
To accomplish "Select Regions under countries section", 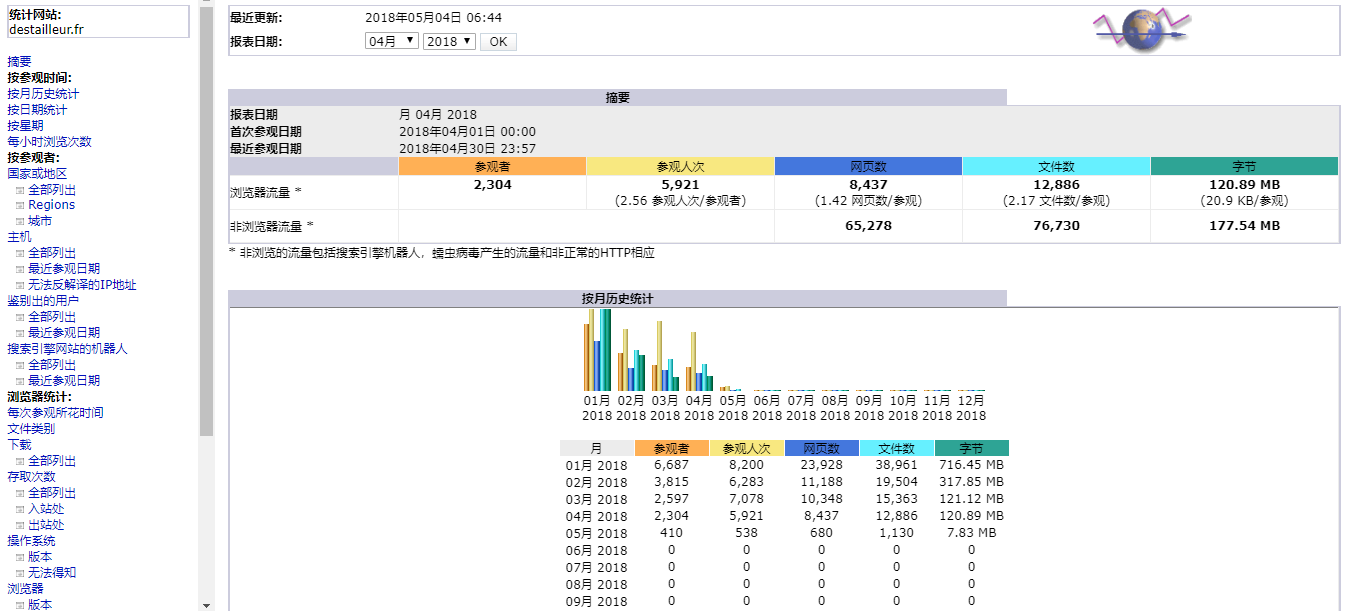I will click(x=51, y=205).
